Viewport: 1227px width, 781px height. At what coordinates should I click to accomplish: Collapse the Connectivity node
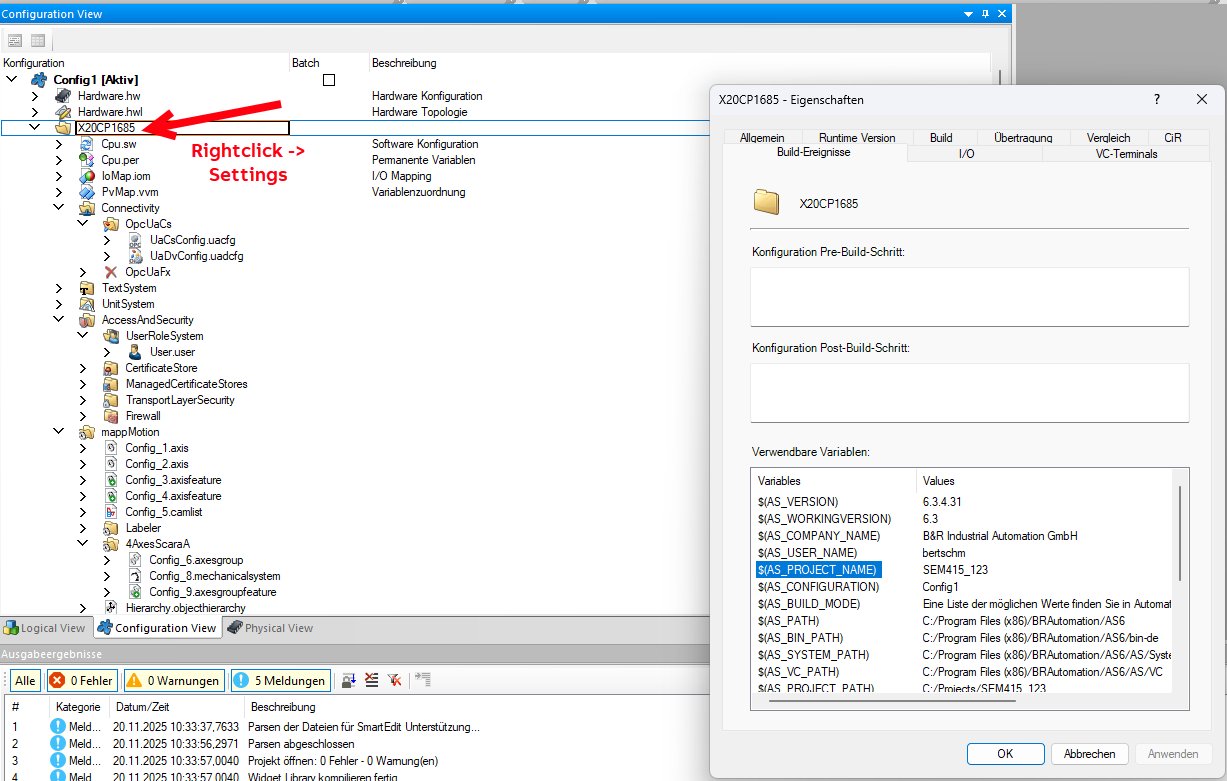tap(59, 208)
